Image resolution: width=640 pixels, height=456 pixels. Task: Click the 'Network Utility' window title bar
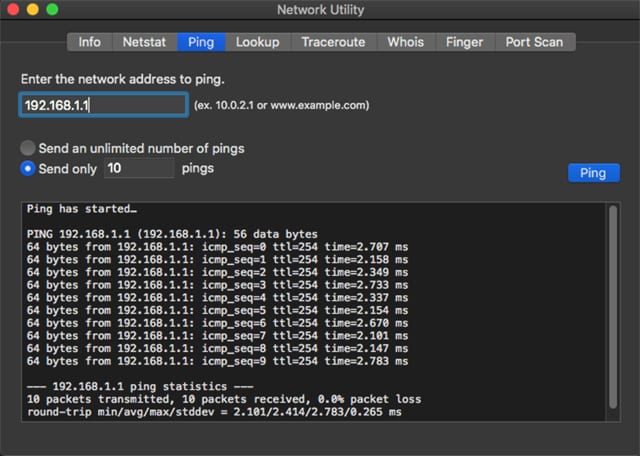click(320, 10)
